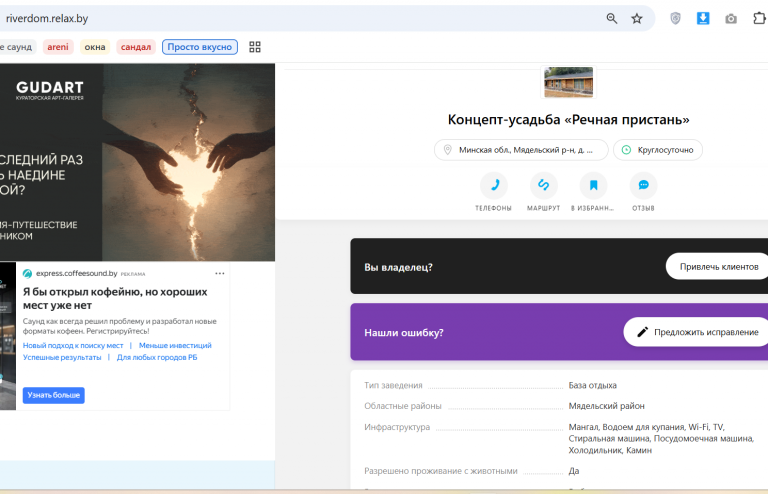Open the extensions puzzle icon
The width and height of the screenshot is (768, 494).
tap(759, 19)
